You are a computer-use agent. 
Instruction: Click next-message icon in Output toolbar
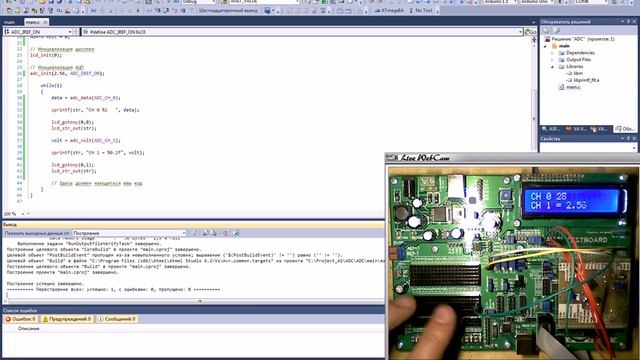214,233
